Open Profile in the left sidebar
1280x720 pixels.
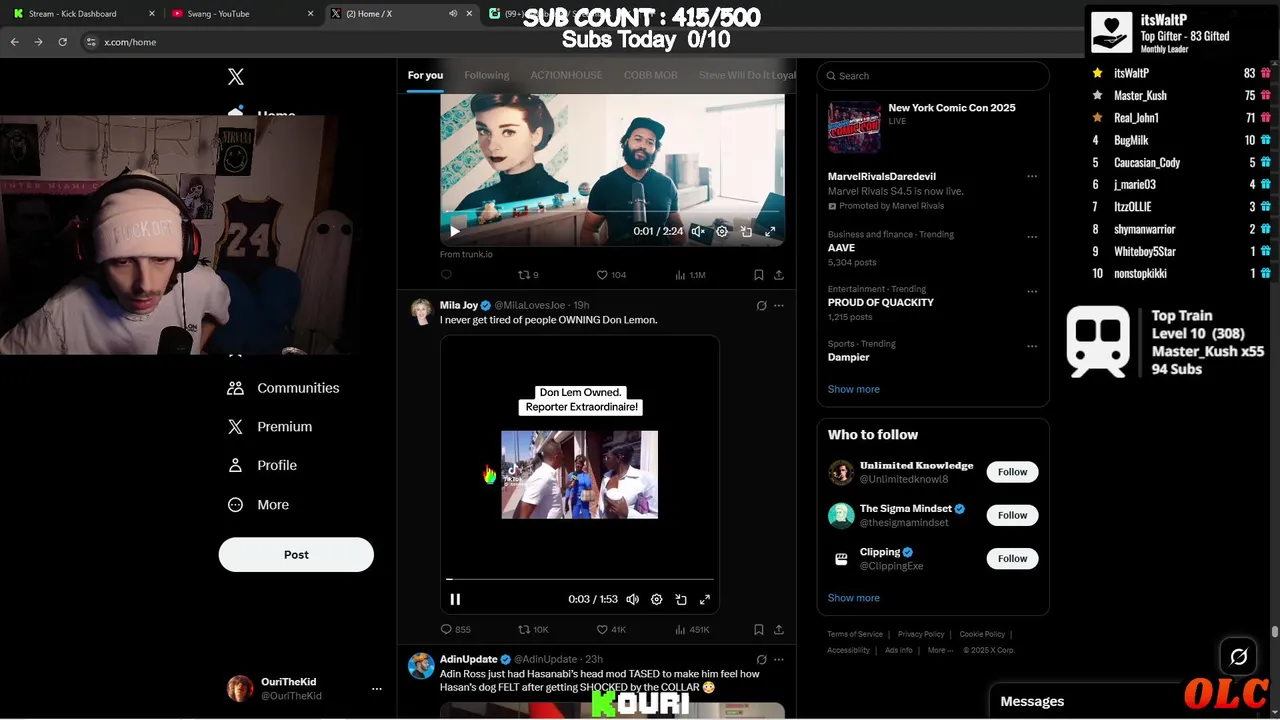click(262, 466)
